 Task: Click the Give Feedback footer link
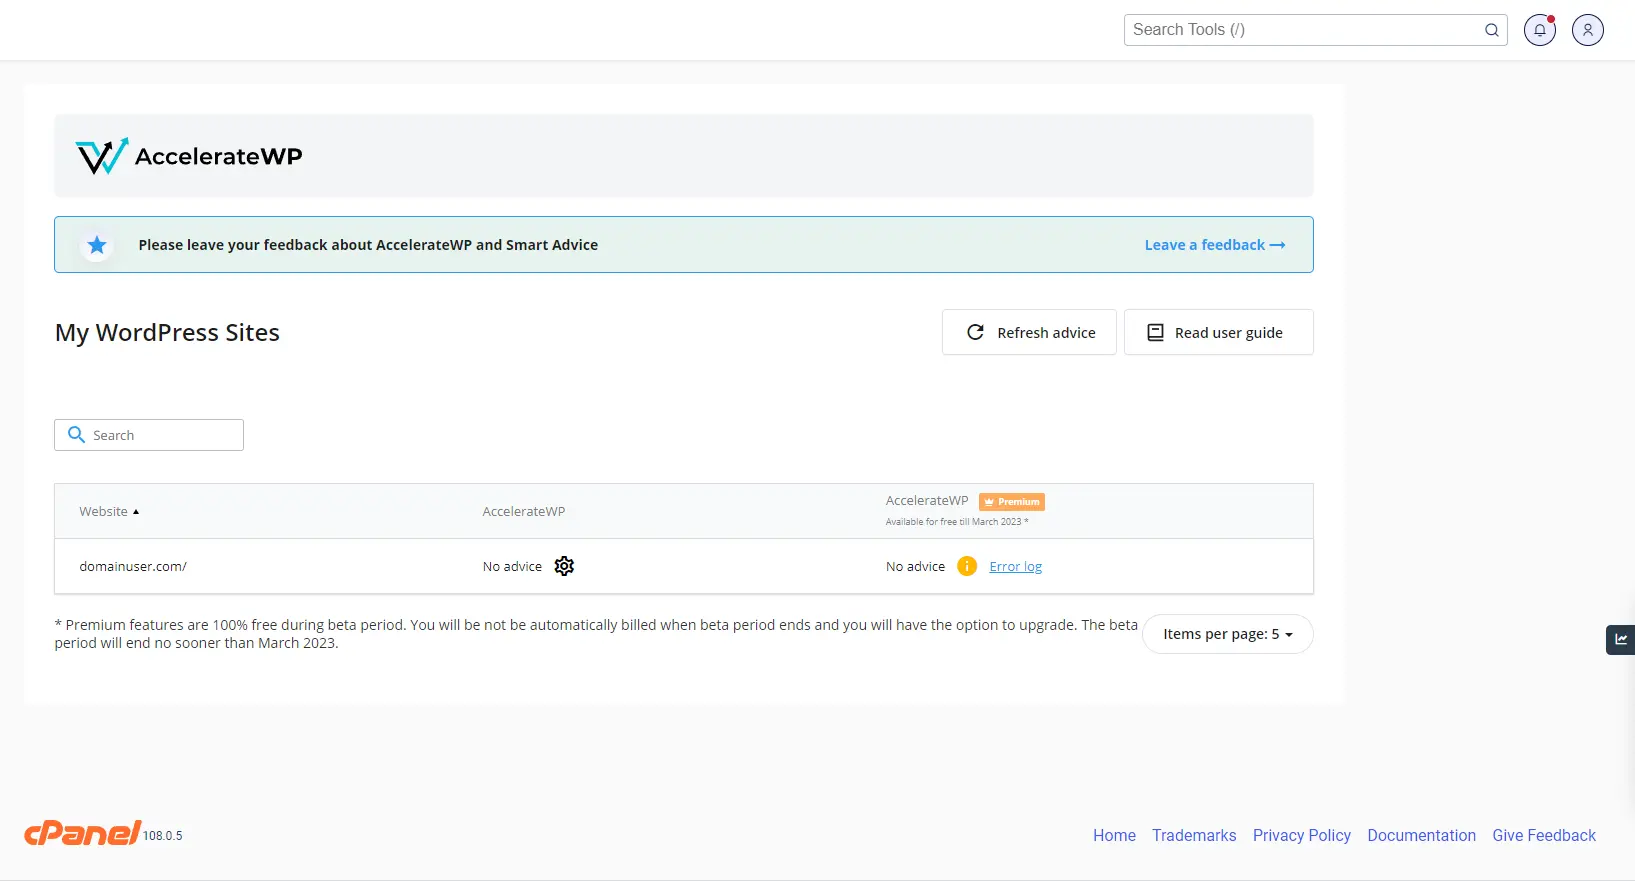tap(1544, 835)
